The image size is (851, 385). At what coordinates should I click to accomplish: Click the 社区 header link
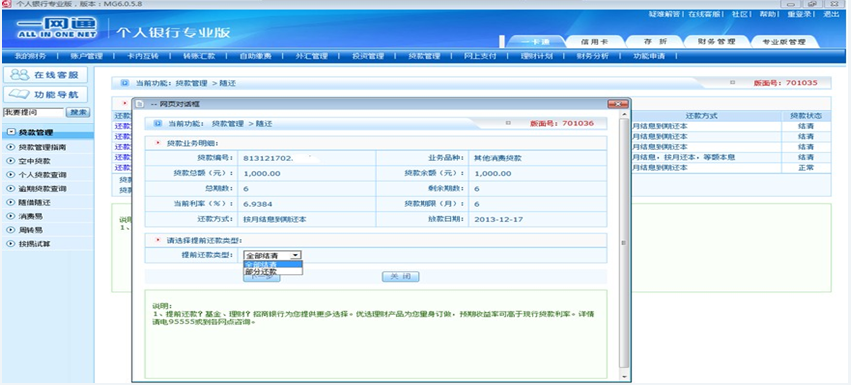pyautogui.click(x=740, y=14)
